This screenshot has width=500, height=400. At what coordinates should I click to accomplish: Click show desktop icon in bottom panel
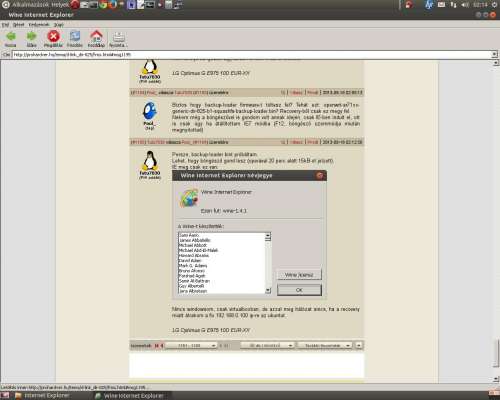pos(5,396)
